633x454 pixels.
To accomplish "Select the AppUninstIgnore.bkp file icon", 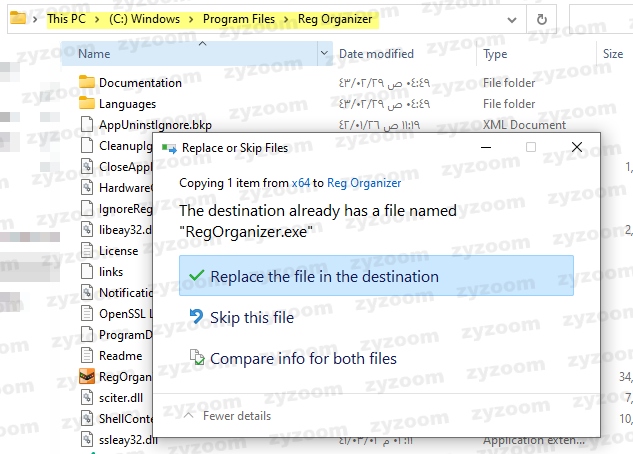I will pyautogui.click(x=87, y=124).
